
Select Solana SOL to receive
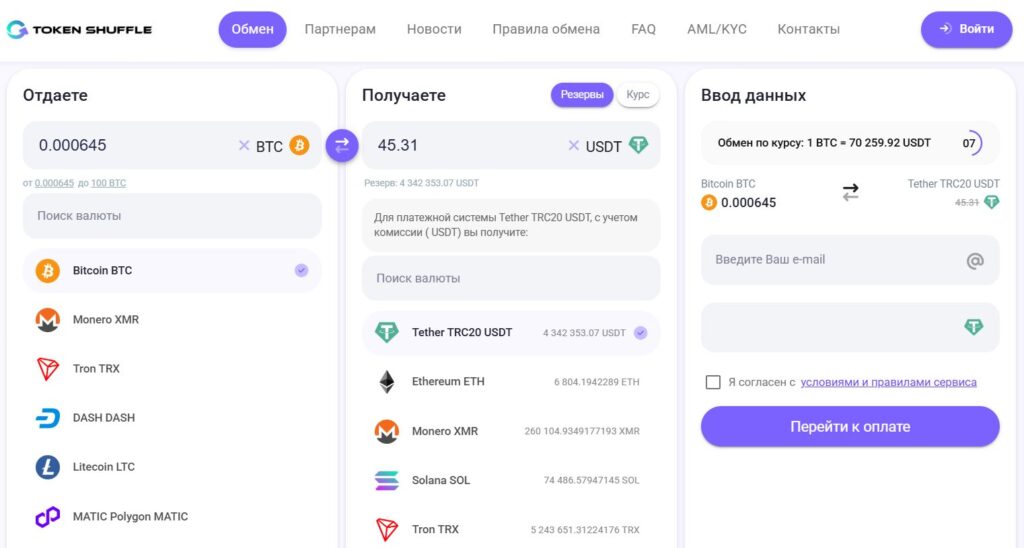440,480
